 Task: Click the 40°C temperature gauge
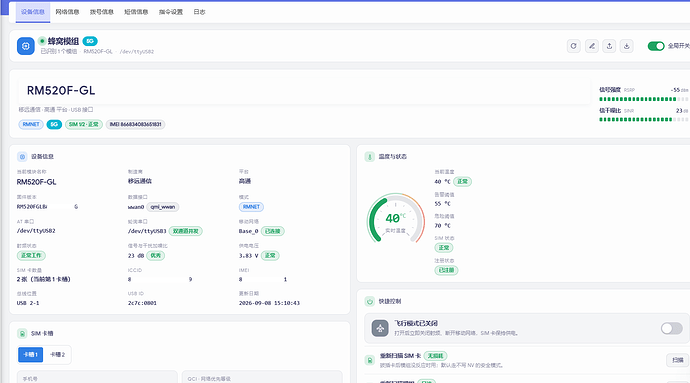point(396,218)
